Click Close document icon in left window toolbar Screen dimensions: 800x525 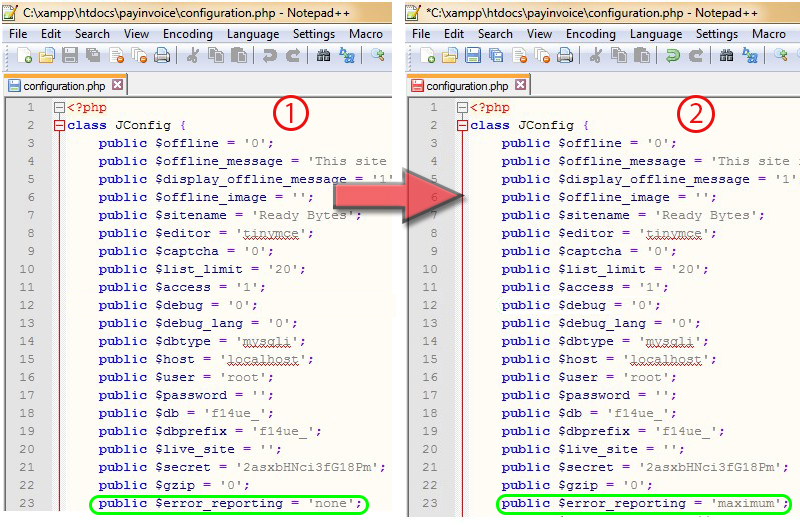(116, 55)
